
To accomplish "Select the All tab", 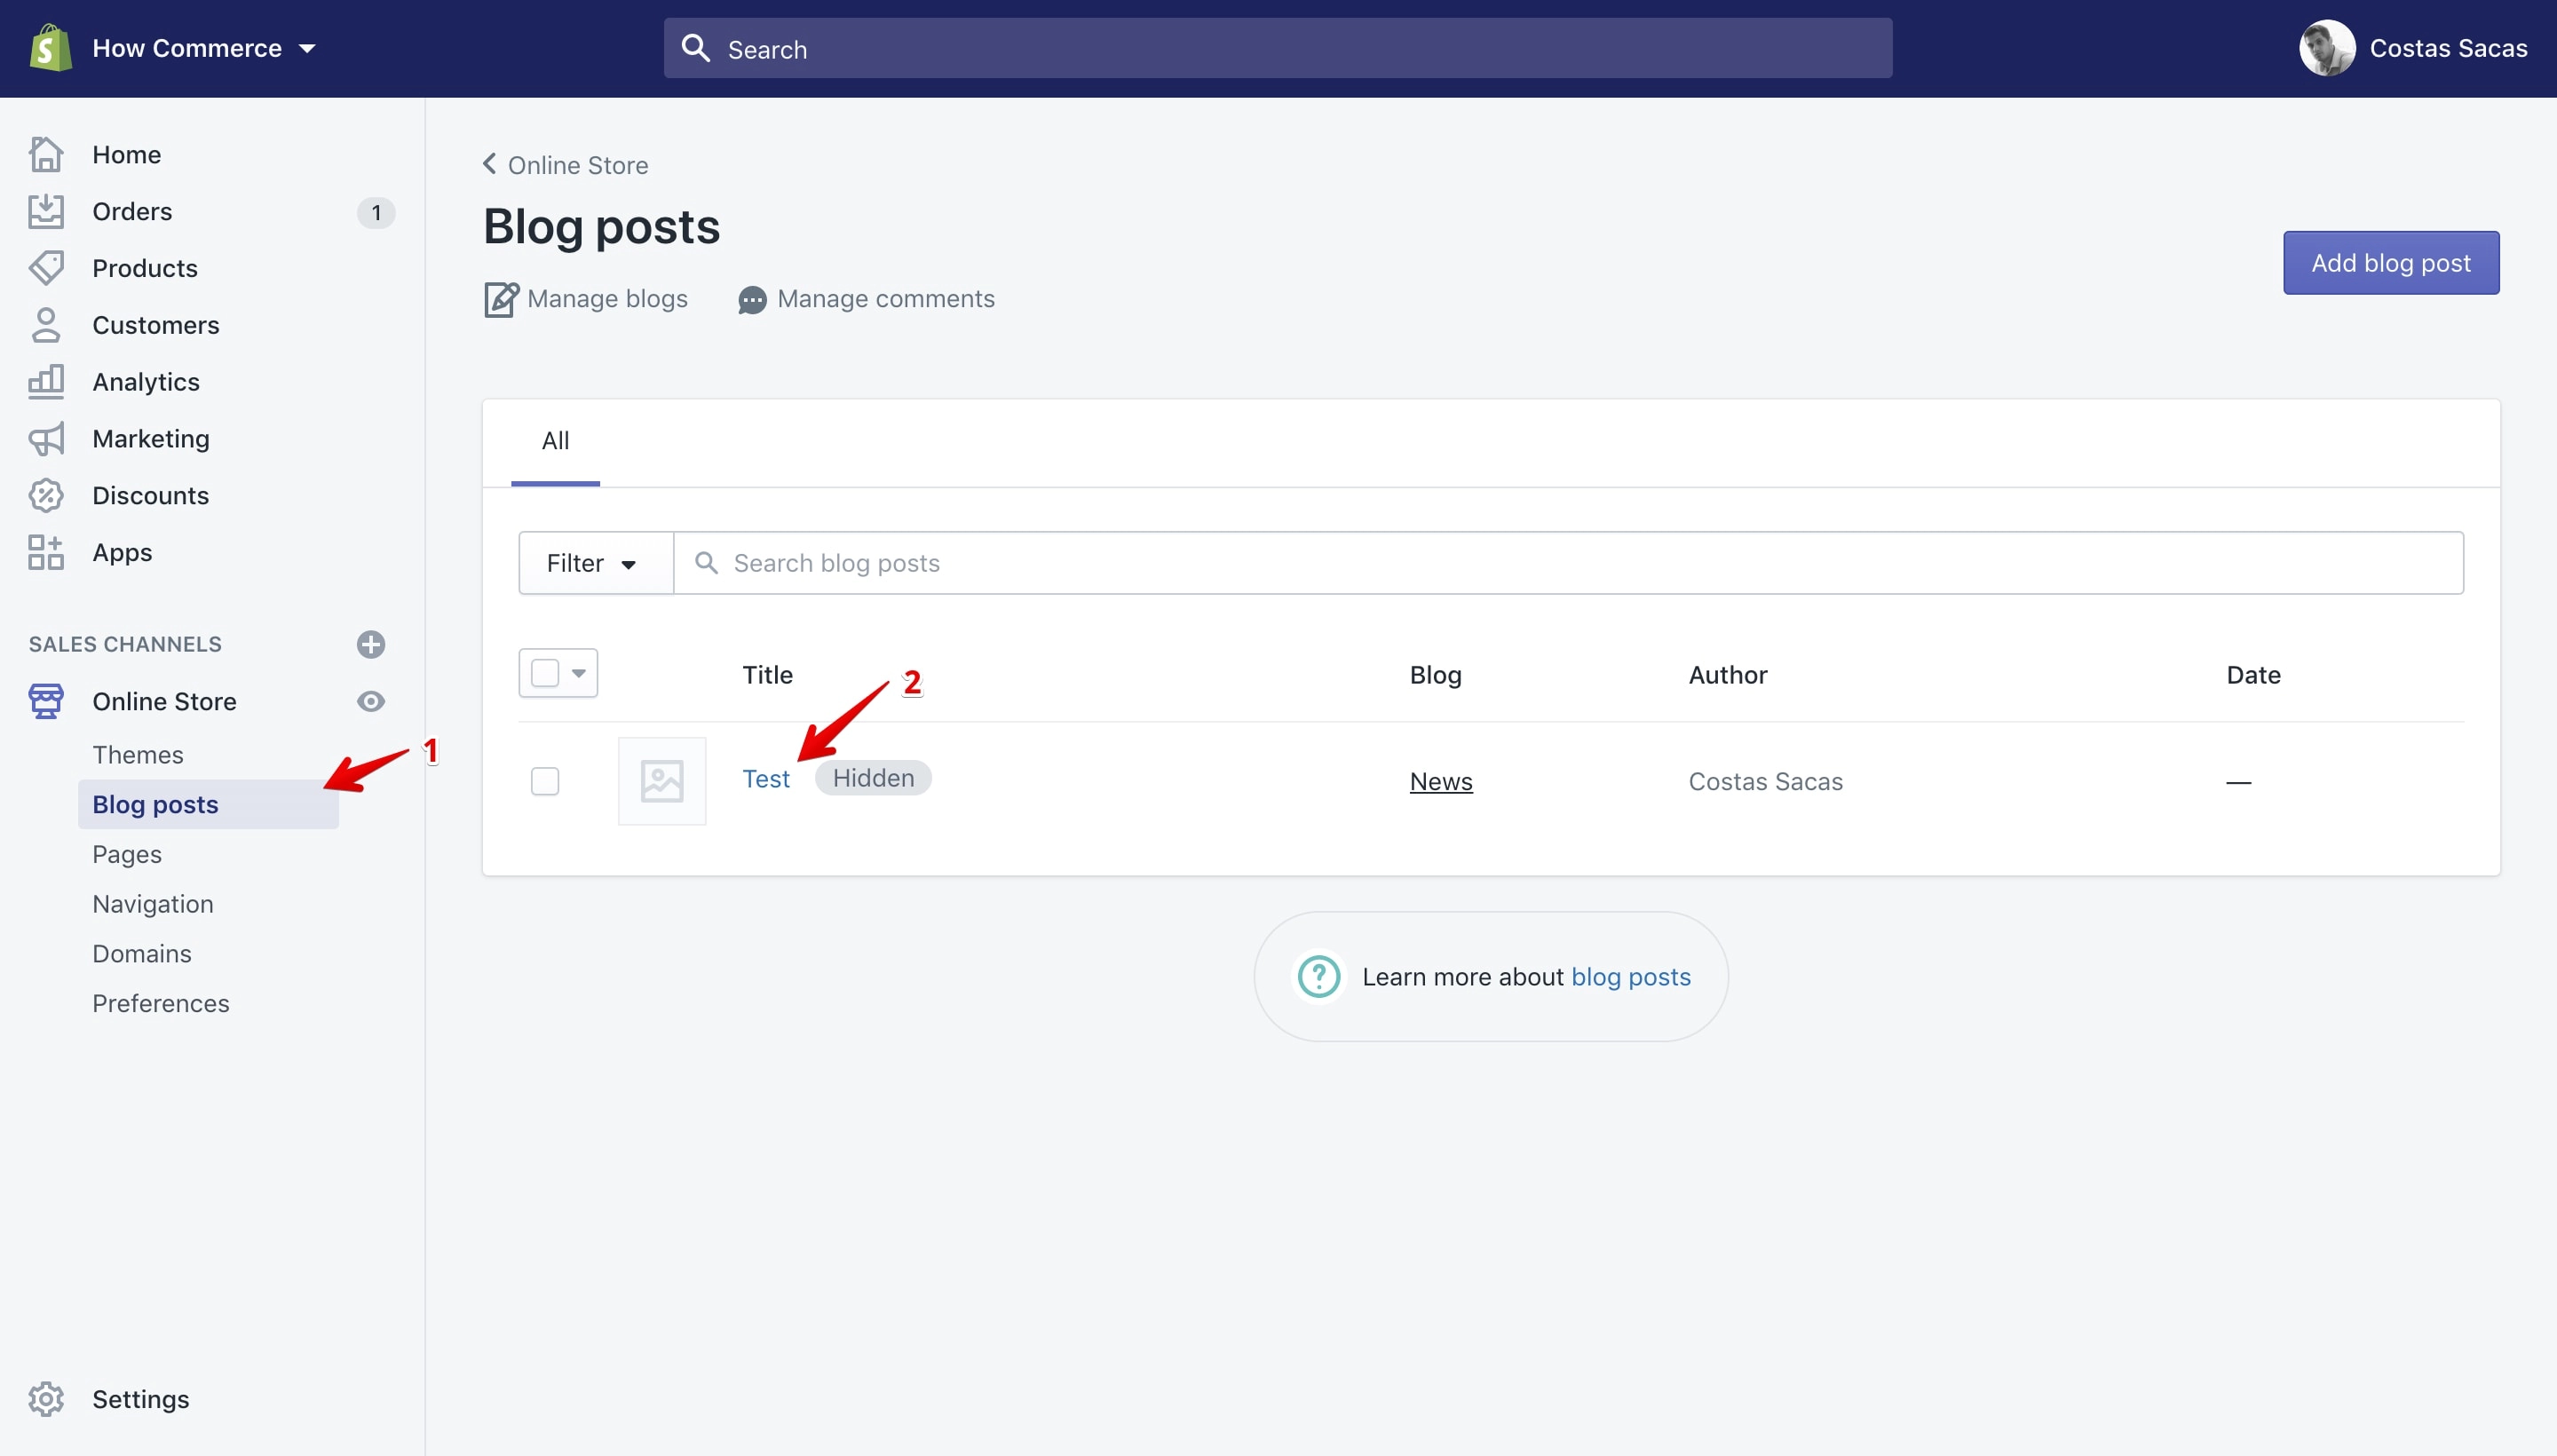I will (x=555, y=441).
